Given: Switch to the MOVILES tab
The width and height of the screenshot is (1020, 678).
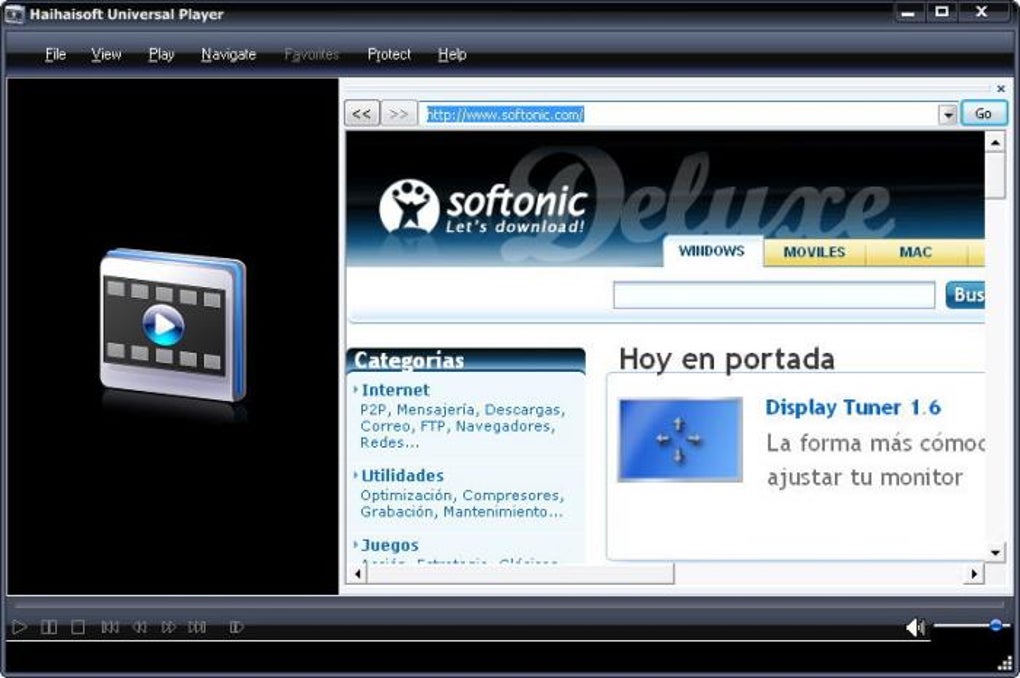Looking at the screenshot, I should click(x=814, y=252).
